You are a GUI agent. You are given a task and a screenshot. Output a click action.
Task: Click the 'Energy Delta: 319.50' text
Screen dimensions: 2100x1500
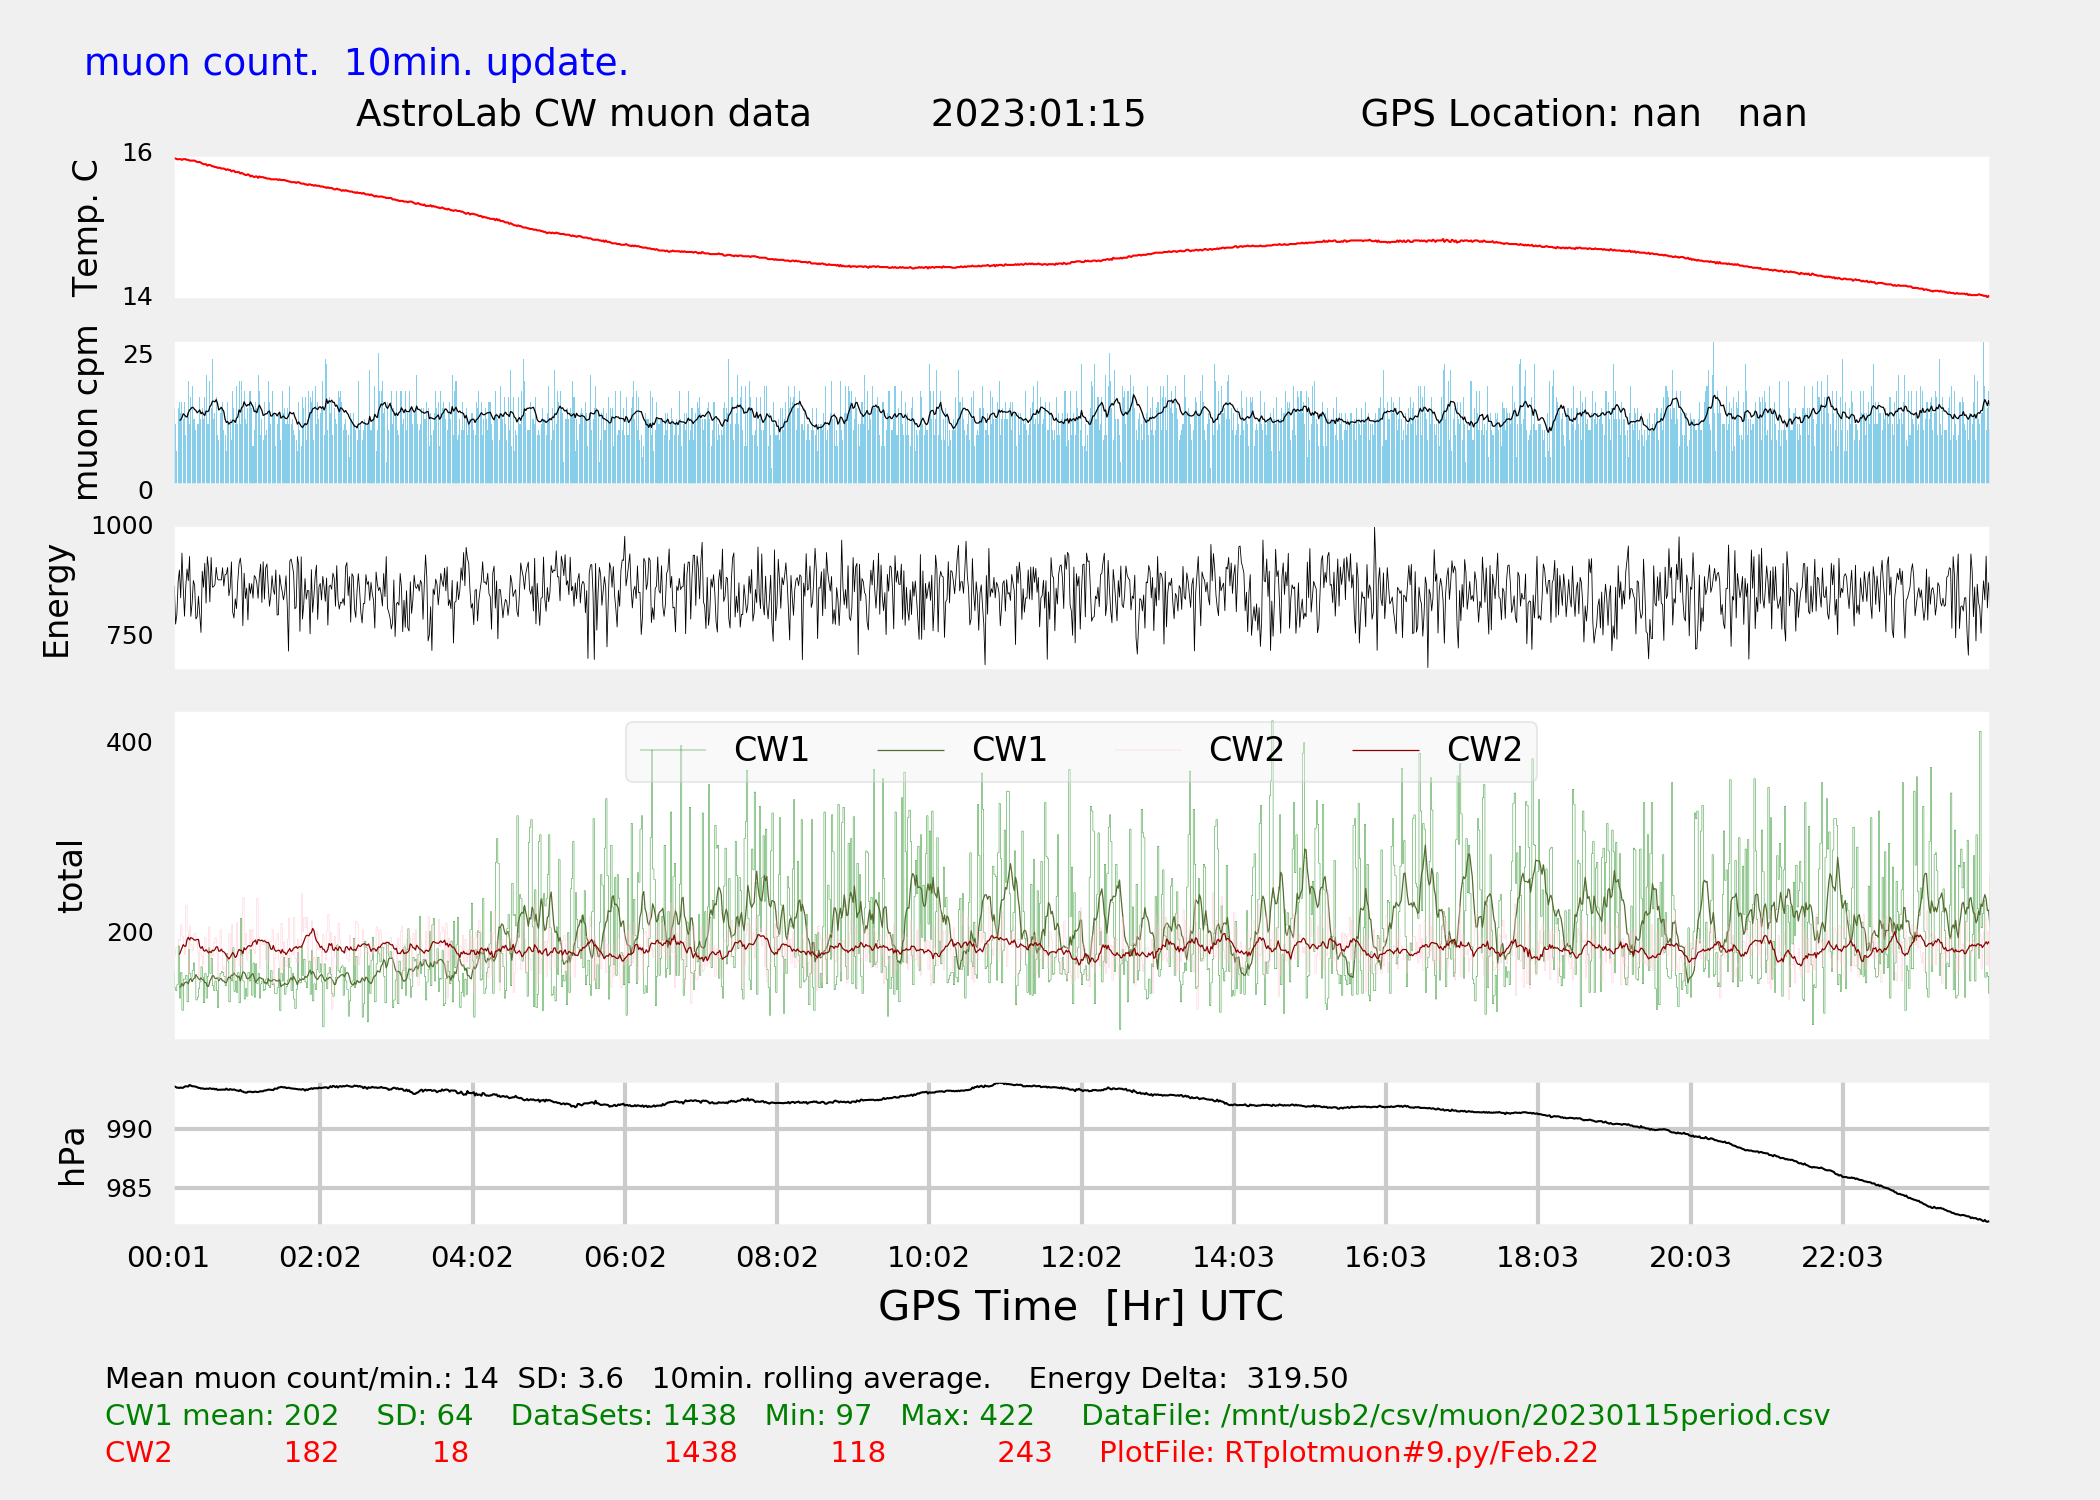(1188, 1378)
